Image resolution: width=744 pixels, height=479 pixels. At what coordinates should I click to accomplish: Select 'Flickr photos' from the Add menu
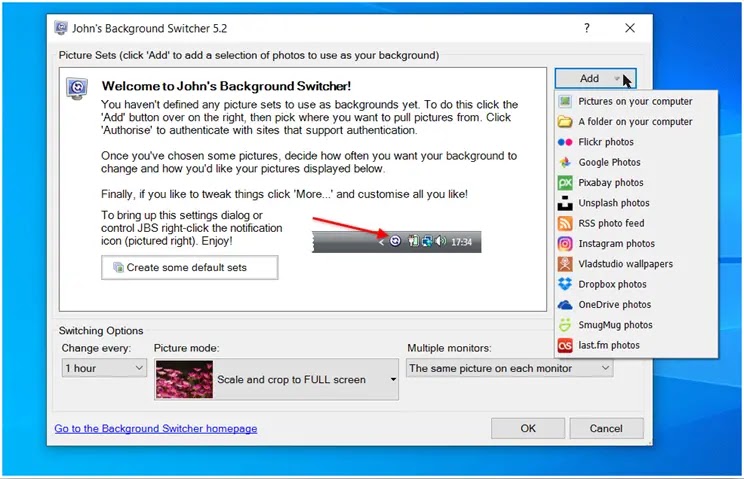tap(636, 142)
